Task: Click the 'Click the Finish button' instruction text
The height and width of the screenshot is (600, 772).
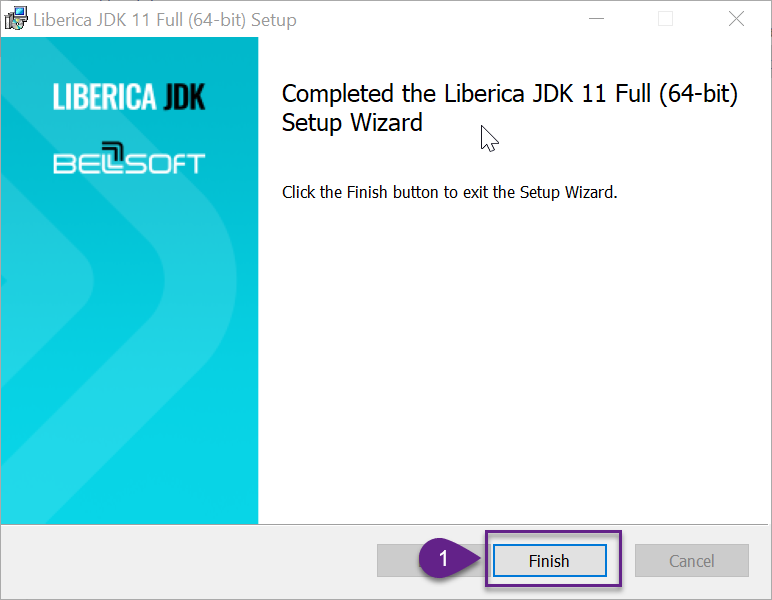Action: 449,192
